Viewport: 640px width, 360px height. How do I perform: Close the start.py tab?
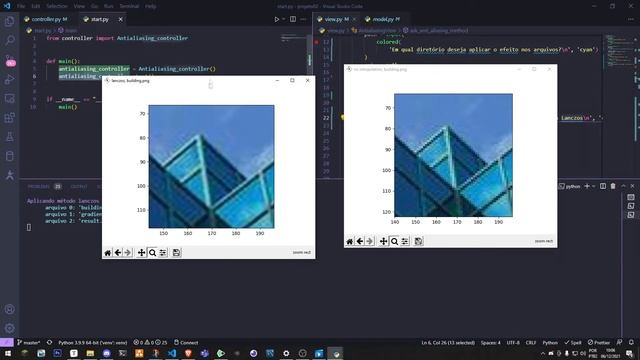pos(120,19)
